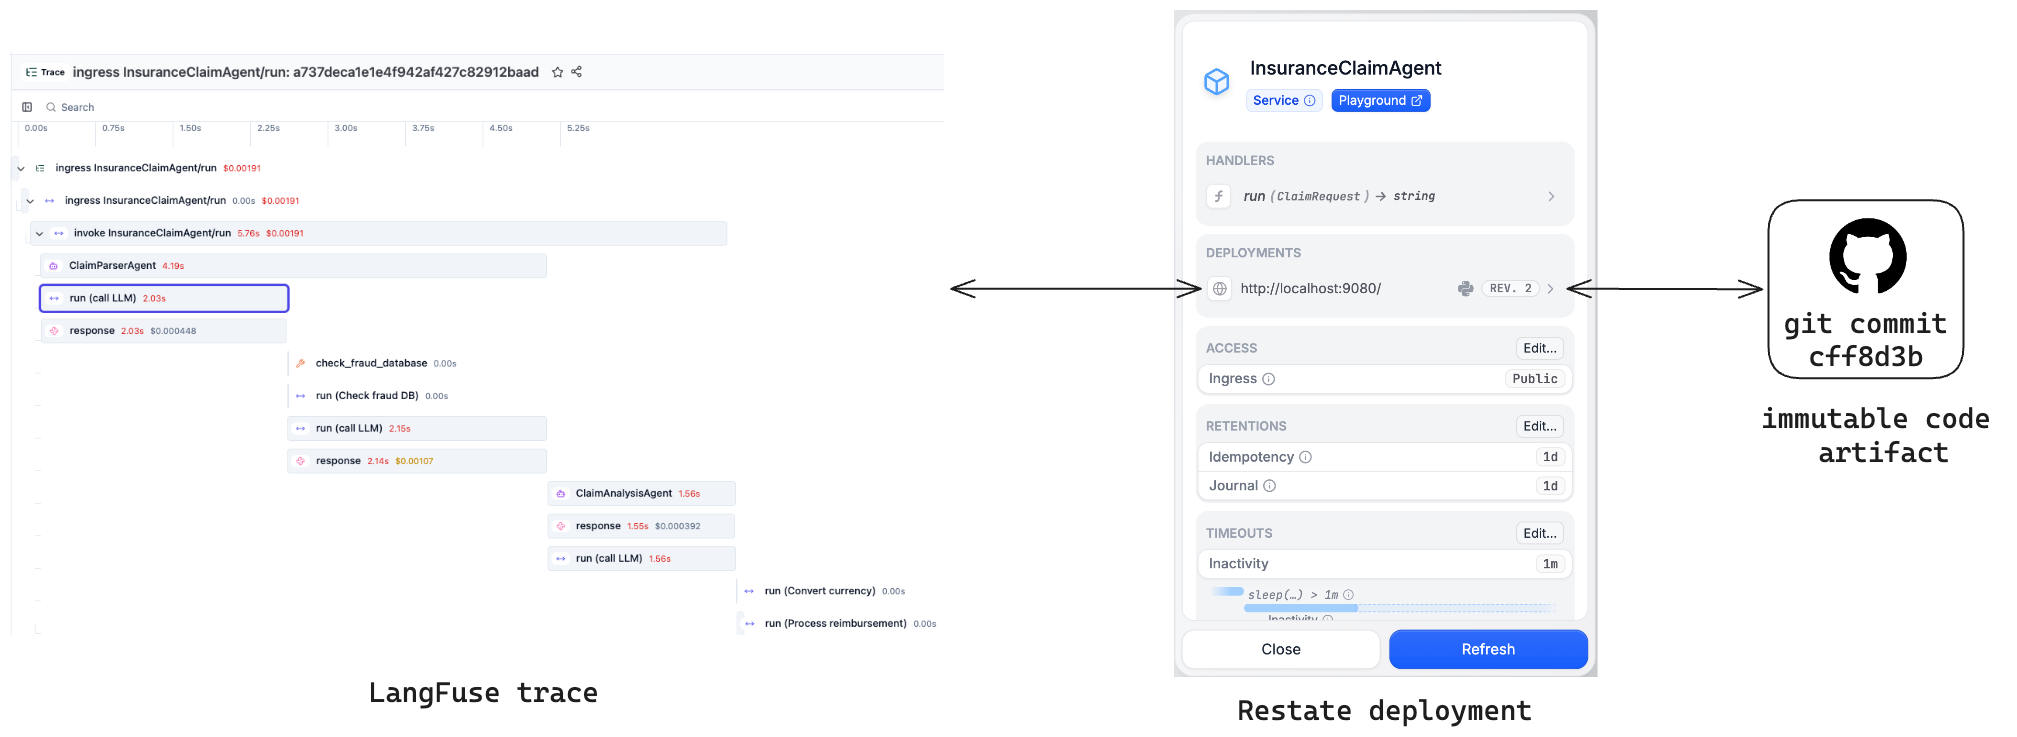Image resolution: width=2017 pixels, height=737 pixels.
Task: Click the InsuranceClaimAgent service cube icon
Action: pos(1216,82)
